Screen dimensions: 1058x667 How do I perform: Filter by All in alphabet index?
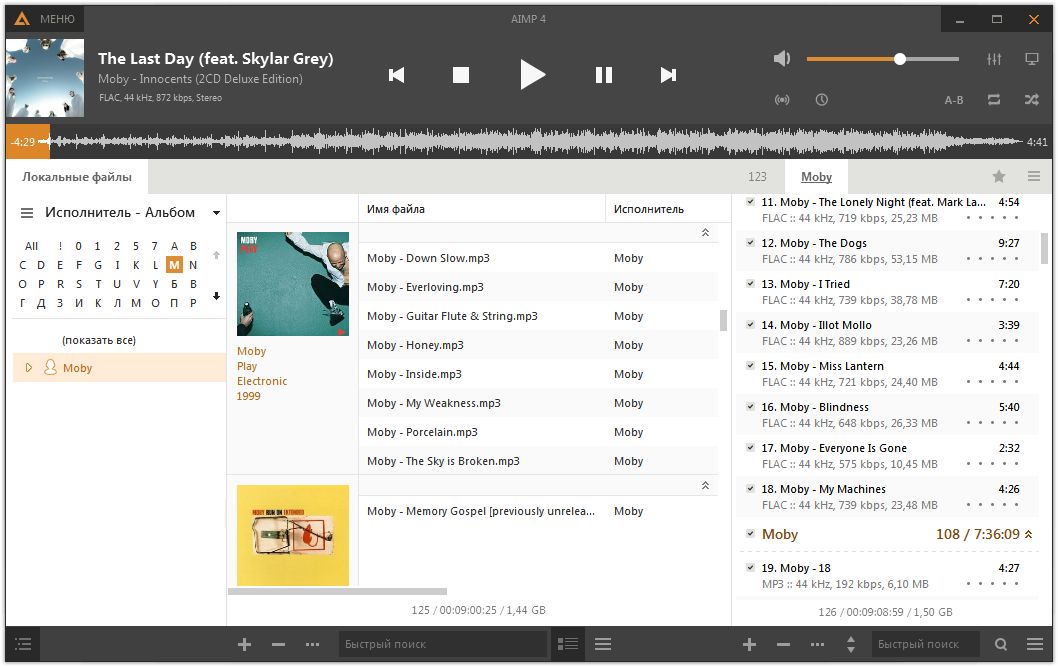coord(31,246)
